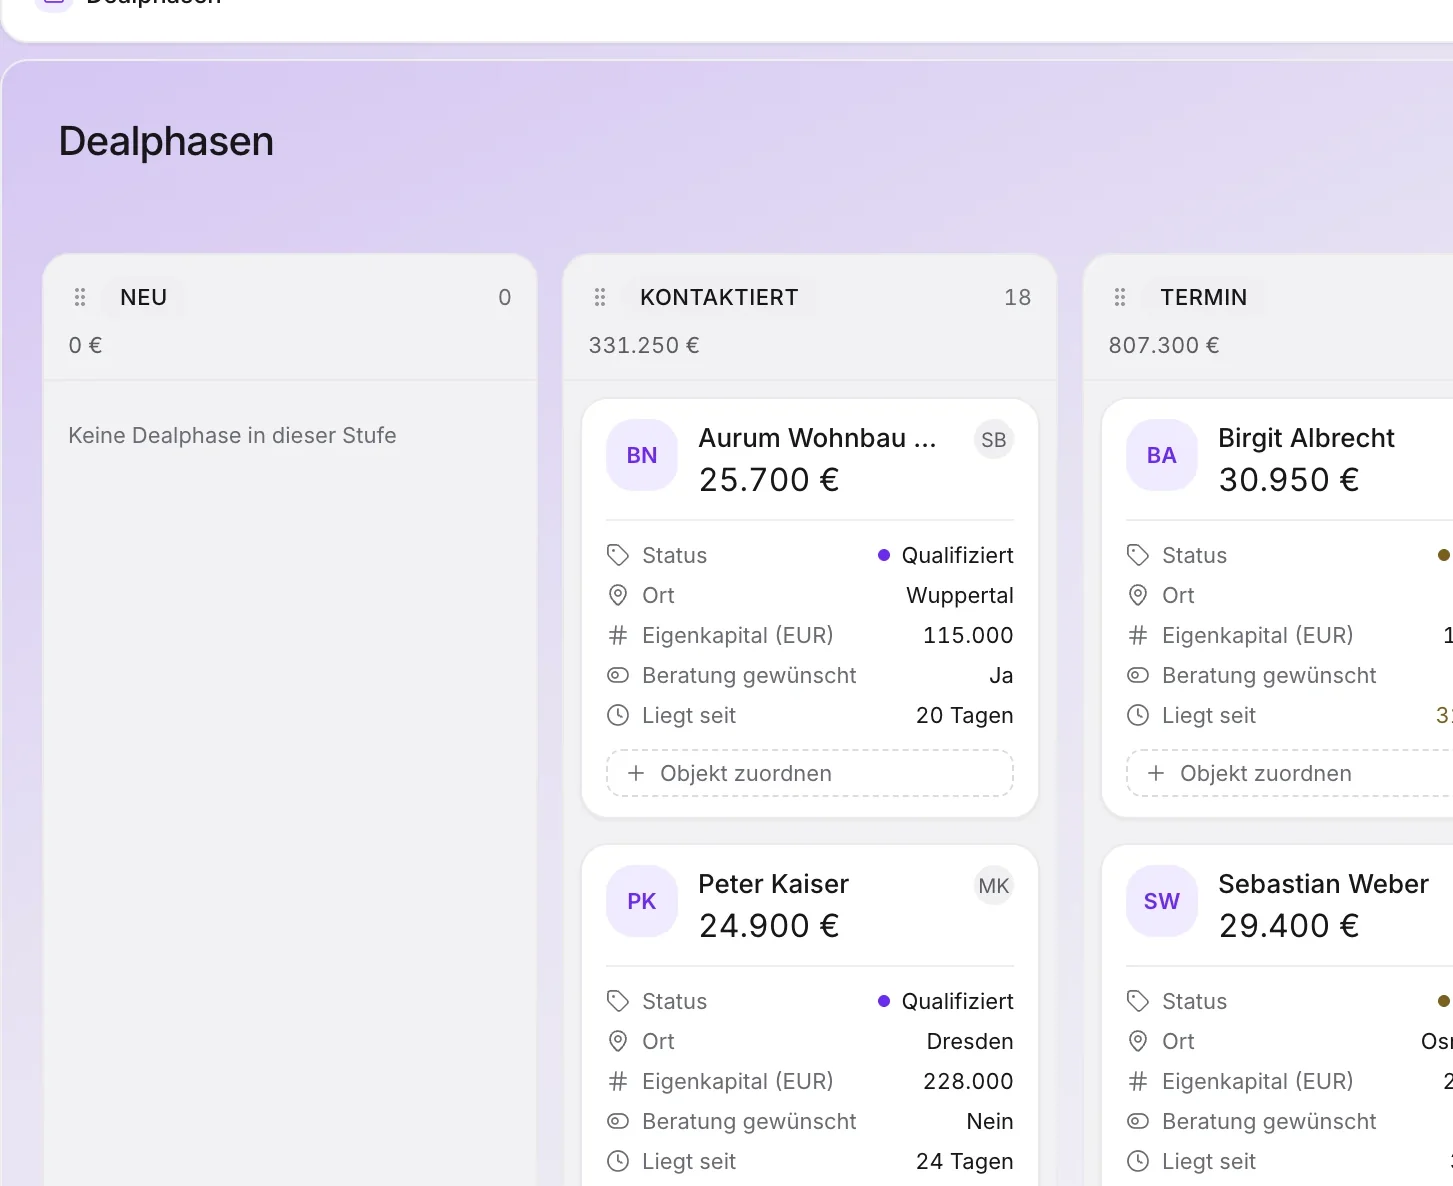Click the Status tag icon on Birgit Albrecht card
The height and width of the screenshot is (1186, 1453).
coord(1138,555)
